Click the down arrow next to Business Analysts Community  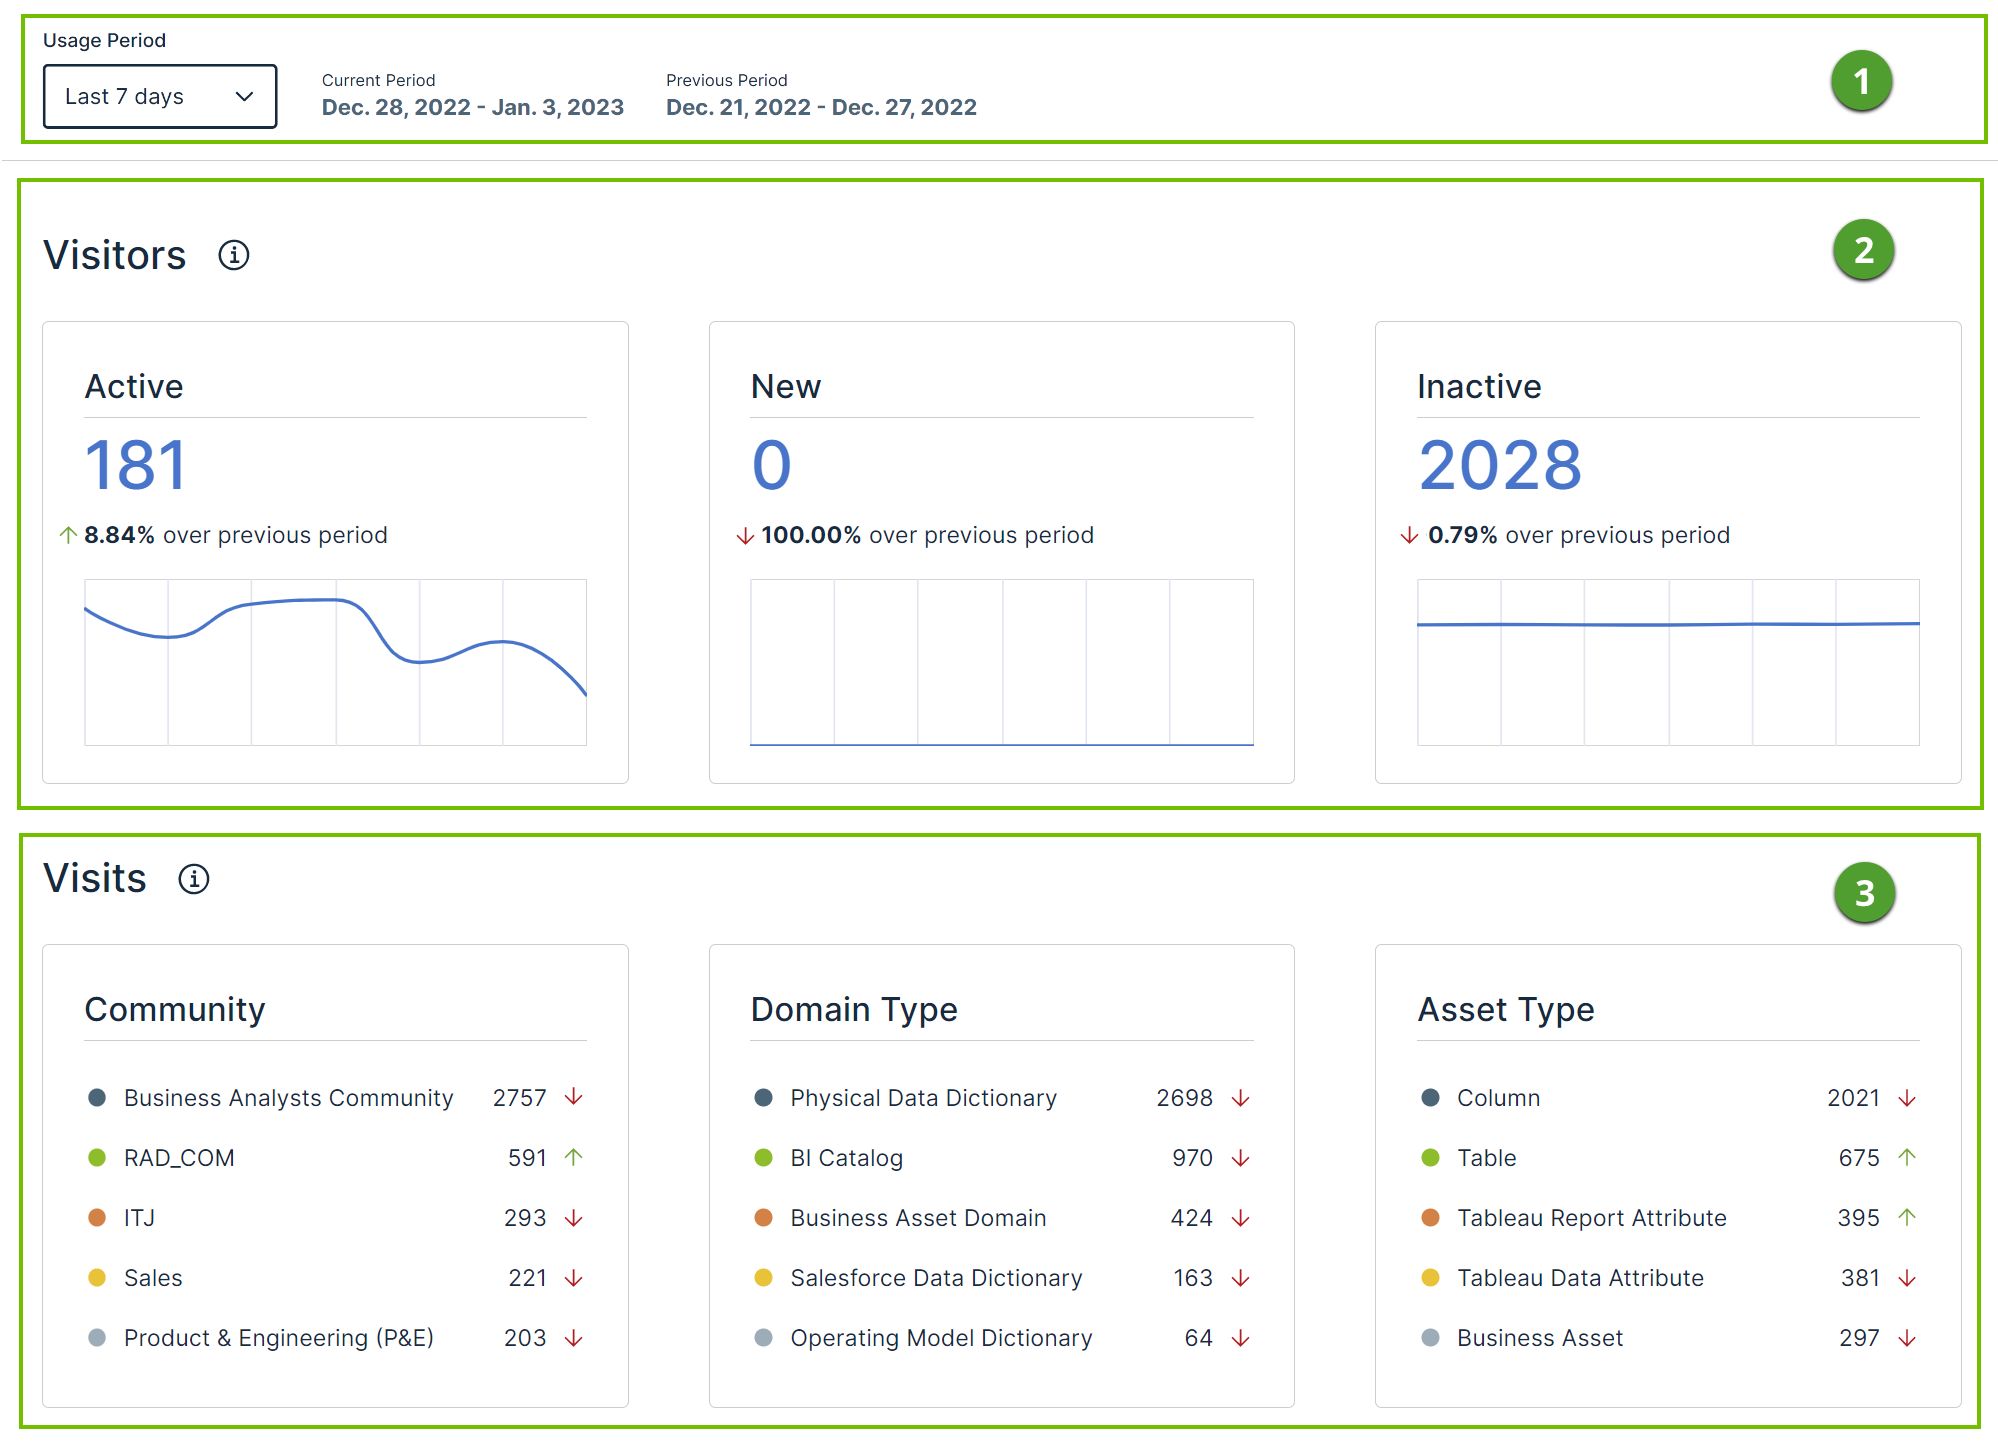point(572,1097)
